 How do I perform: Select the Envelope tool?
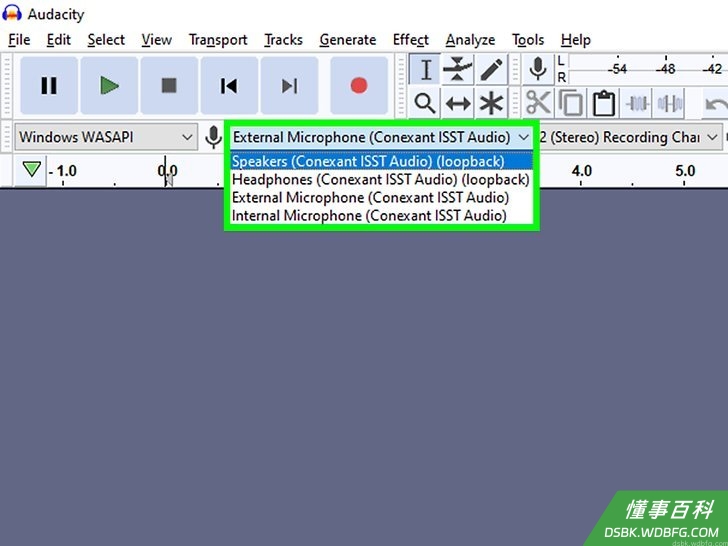[x=458, y=70]
